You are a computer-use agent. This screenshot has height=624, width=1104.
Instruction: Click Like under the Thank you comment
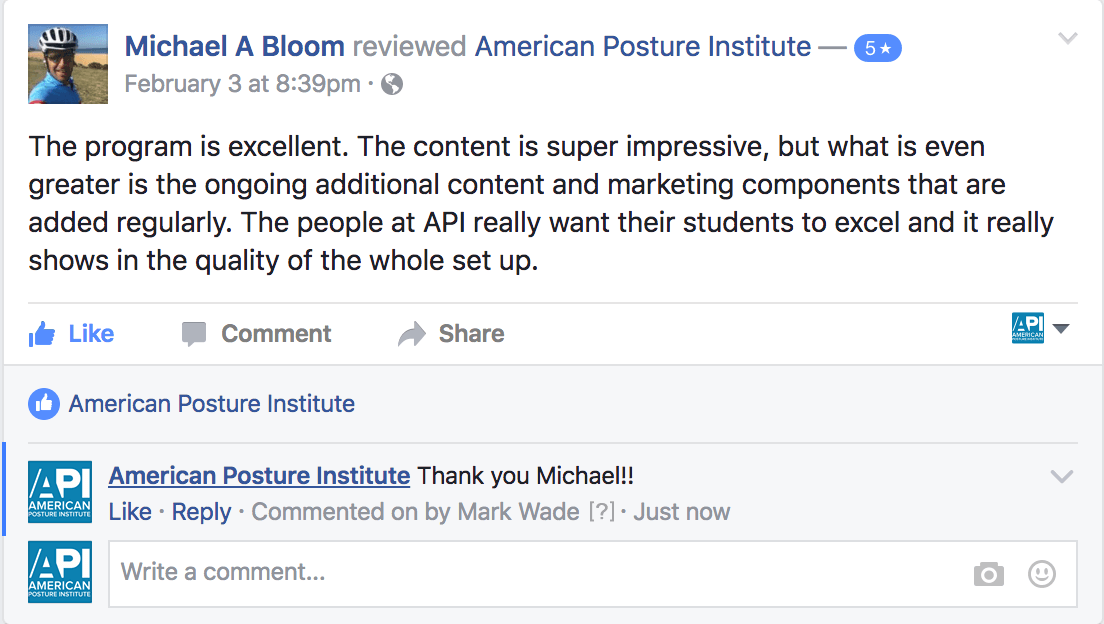(130, 512)
